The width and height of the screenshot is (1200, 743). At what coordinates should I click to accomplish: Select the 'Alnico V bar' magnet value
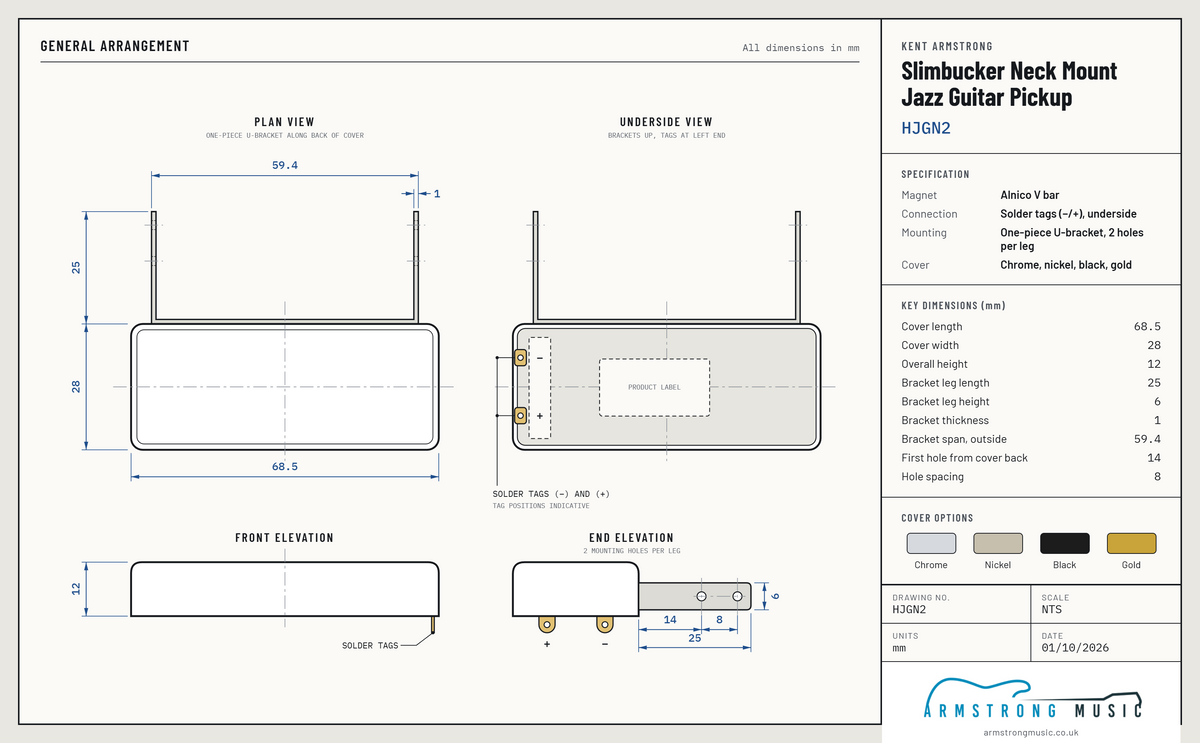[x=1030, y=196]
